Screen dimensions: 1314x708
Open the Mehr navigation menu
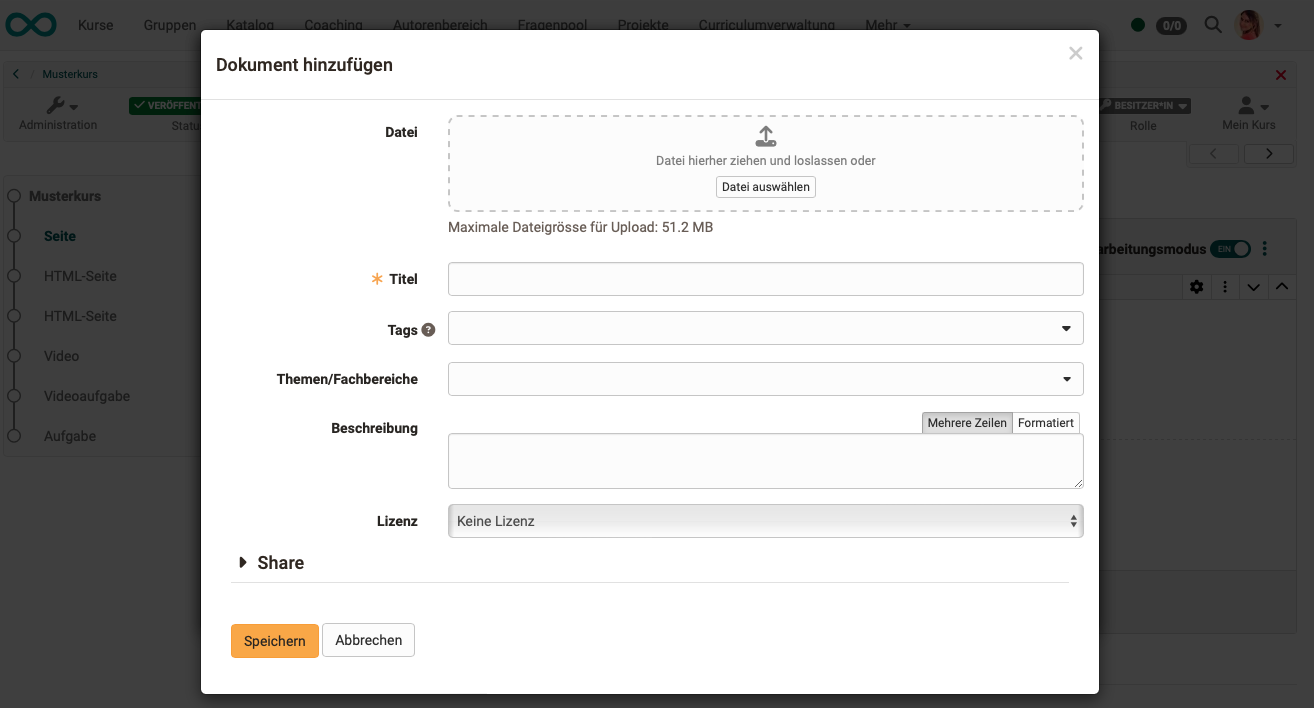pos(887,25)
